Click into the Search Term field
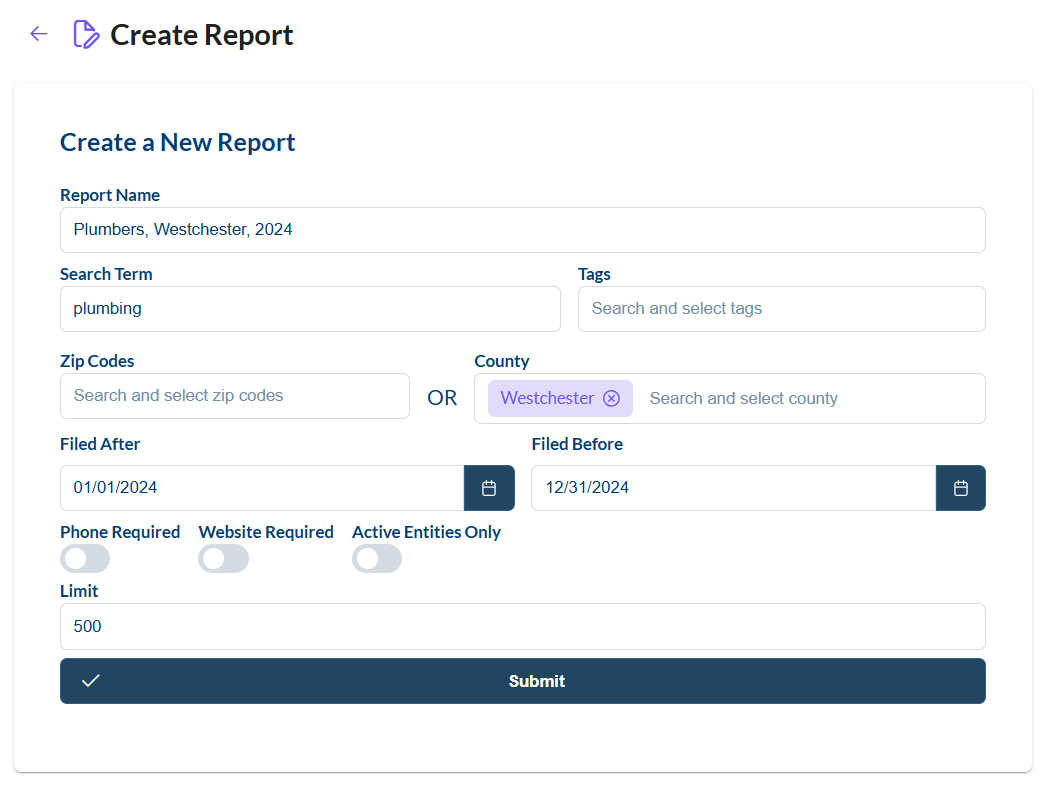This screenshot has width=1048, height=798. 310,309
